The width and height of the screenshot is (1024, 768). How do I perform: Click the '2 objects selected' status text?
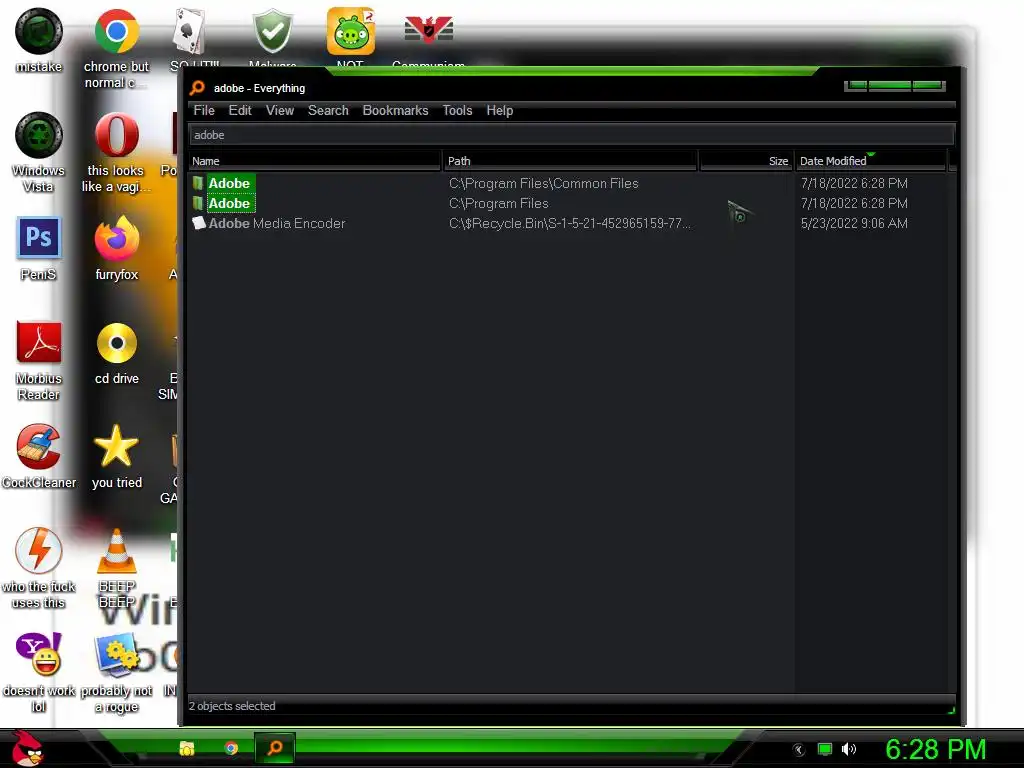[x=232, y=706]
